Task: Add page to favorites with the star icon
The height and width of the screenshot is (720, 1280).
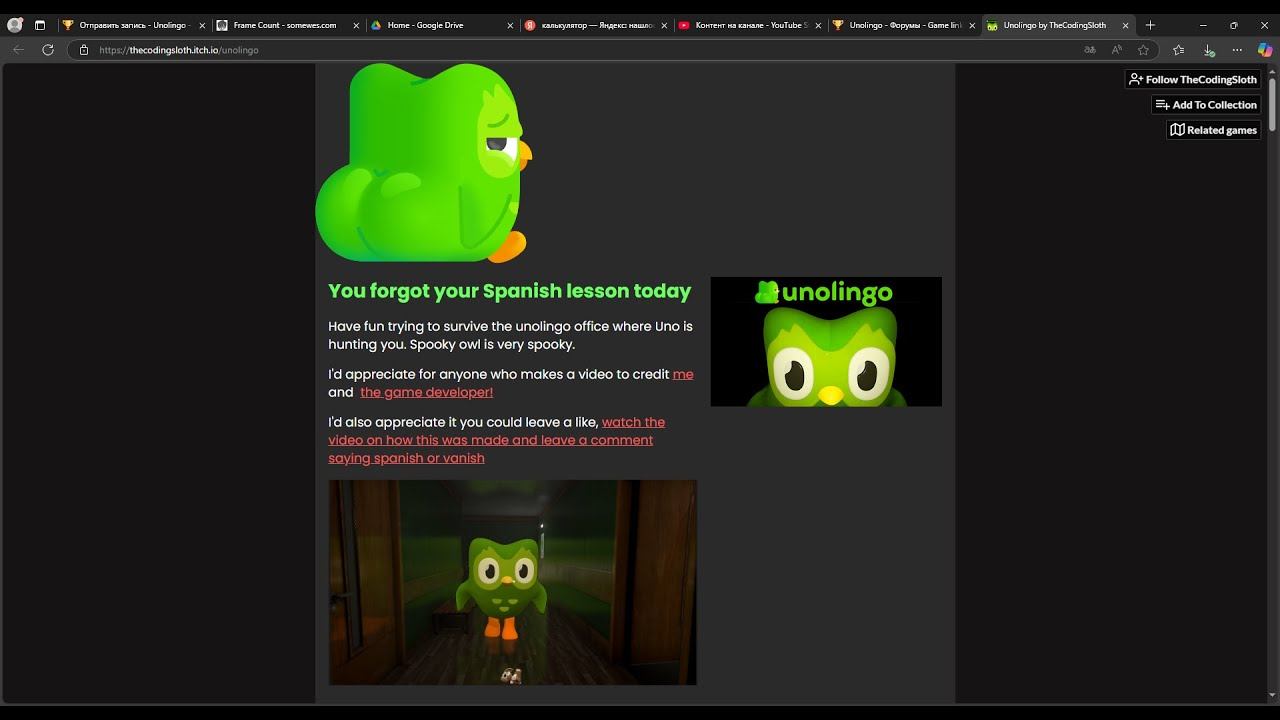Action: [1143, 50]
